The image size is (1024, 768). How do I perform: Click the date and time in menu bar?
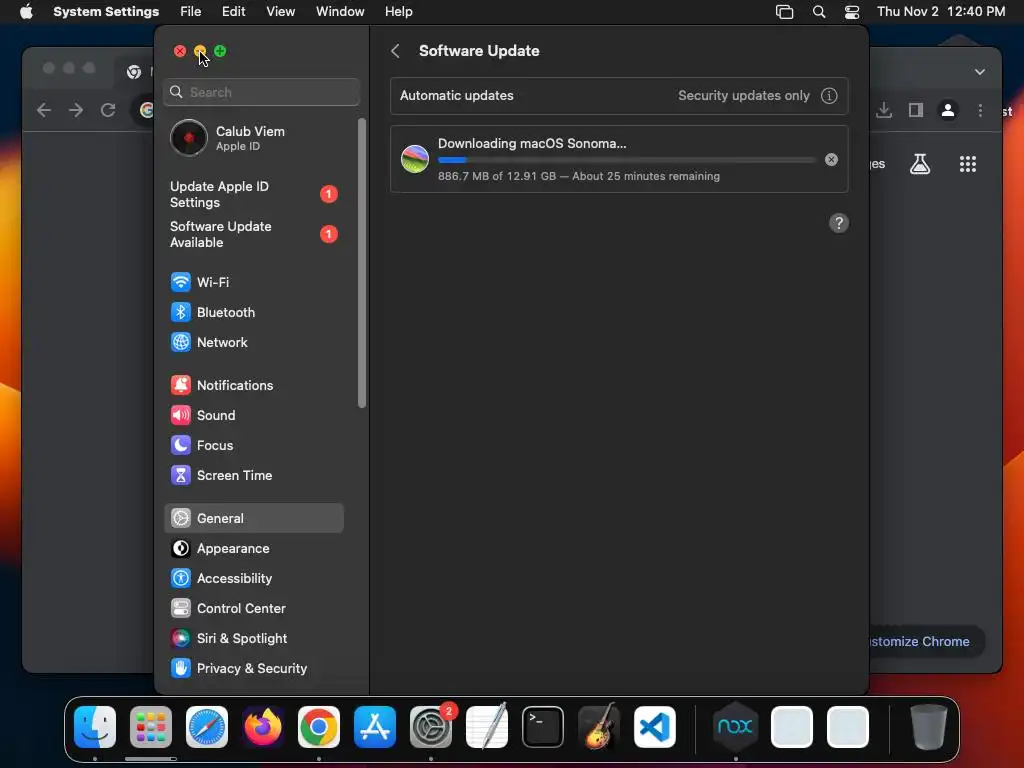coord(941,12)
